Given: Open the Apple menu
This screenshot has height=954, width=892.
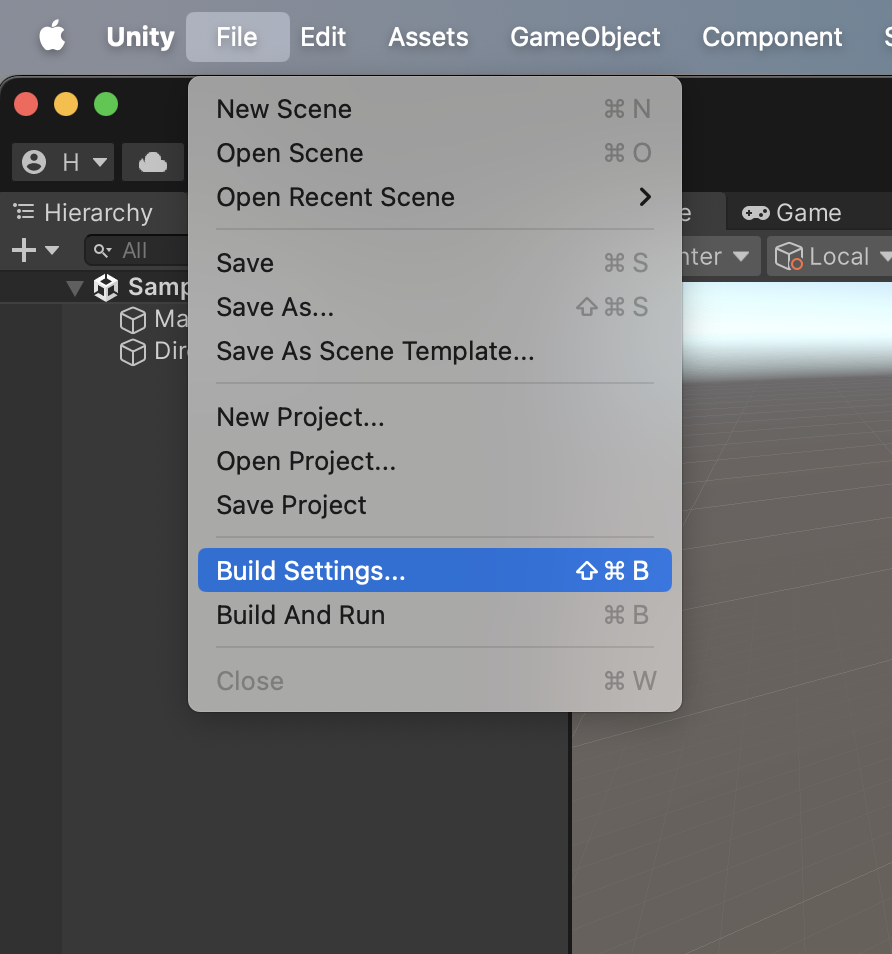Looking at the screenshot, I should [52, 36].
